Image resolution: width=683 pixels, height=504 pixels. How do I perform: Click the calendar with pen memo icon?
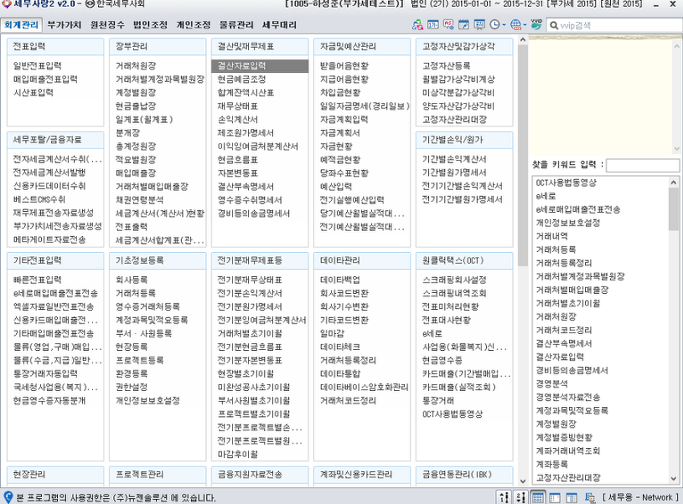pos(463,25)
